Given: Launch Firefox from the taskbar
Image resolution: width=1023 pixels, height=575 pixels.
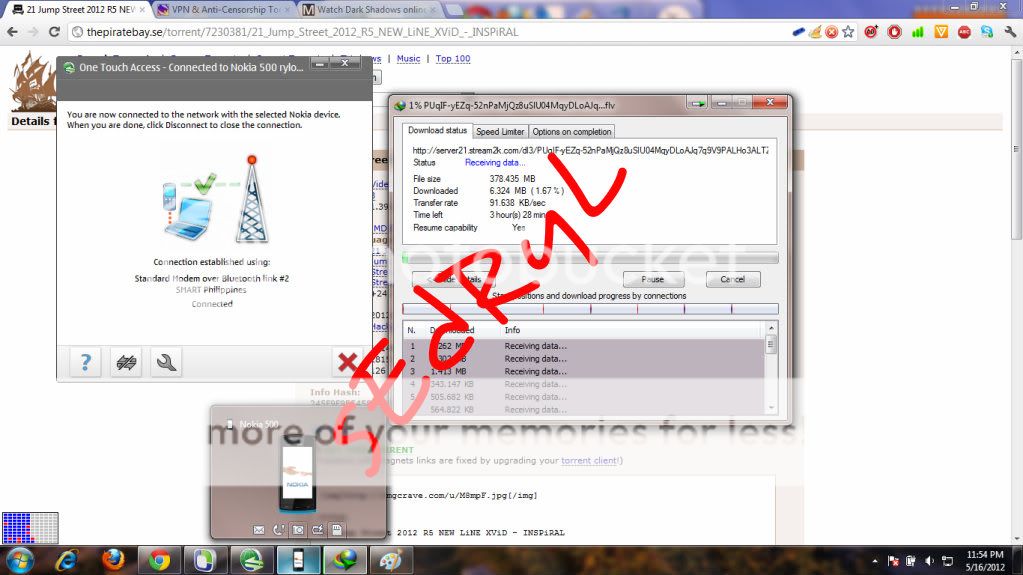Looking at the screenshot, I should pyautogui.click(x=112, y=560).
